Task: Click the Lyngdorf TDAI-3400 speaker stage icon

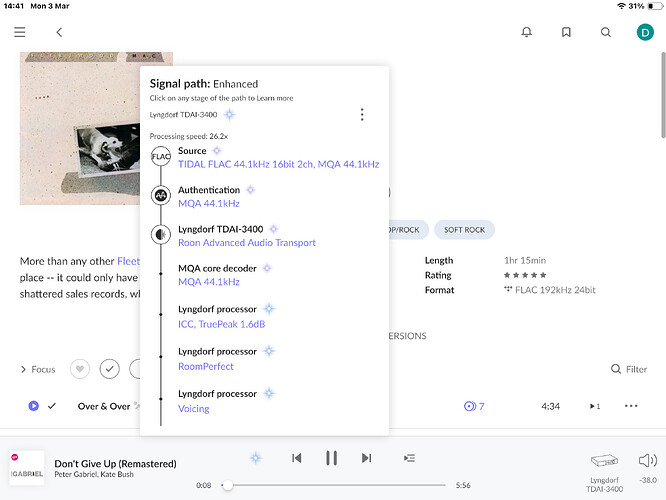Action: tap(161, 234)
